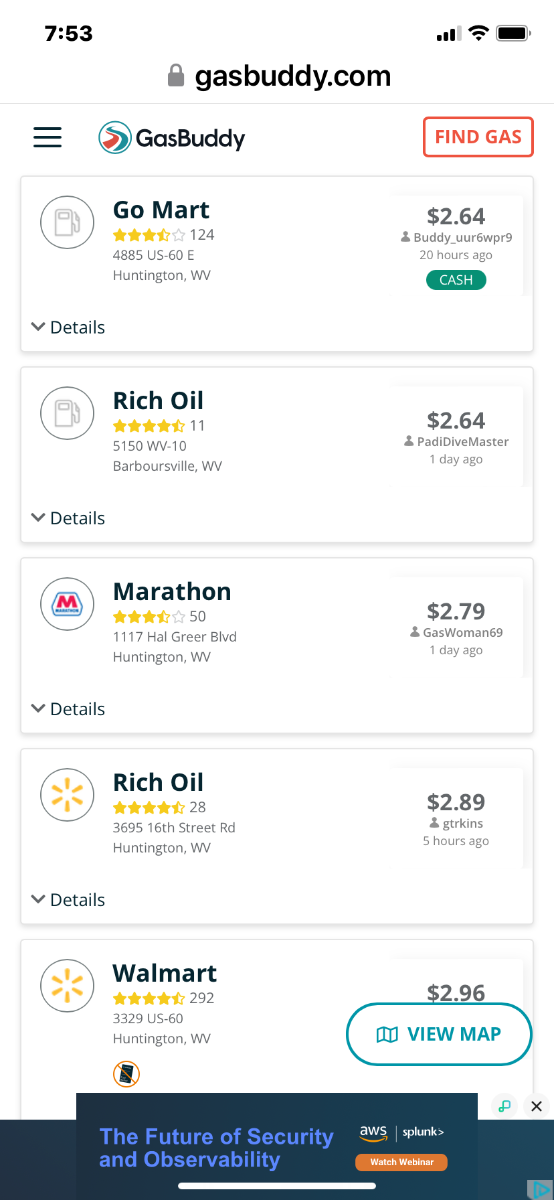Expand Details for Rich Oil Barboursville
This screenshot has height=1200, width=554.
point(68,518)
